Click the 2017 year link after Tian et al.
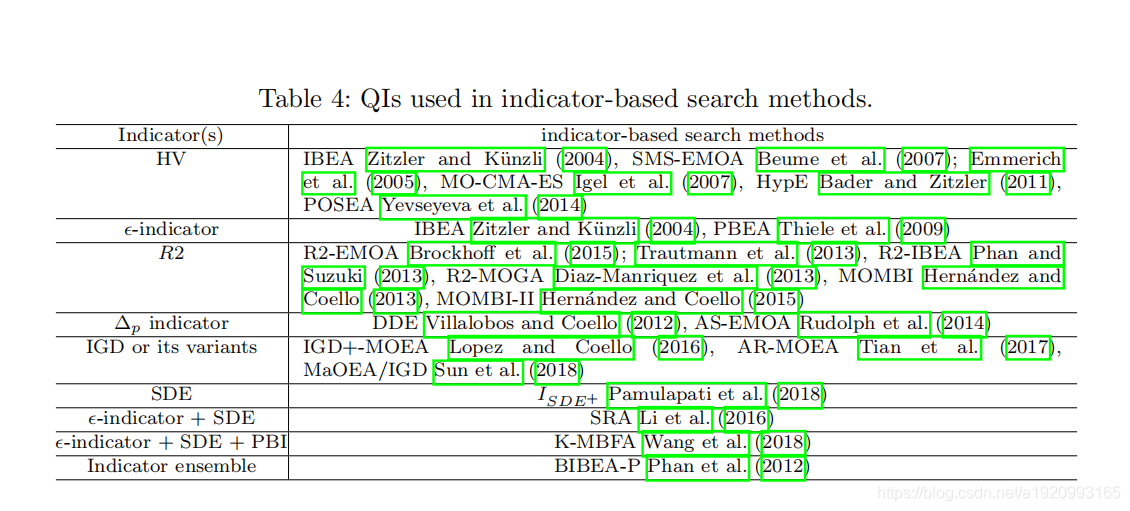The height and width of the screenshot is (511, 1130). coord(1030,347)
